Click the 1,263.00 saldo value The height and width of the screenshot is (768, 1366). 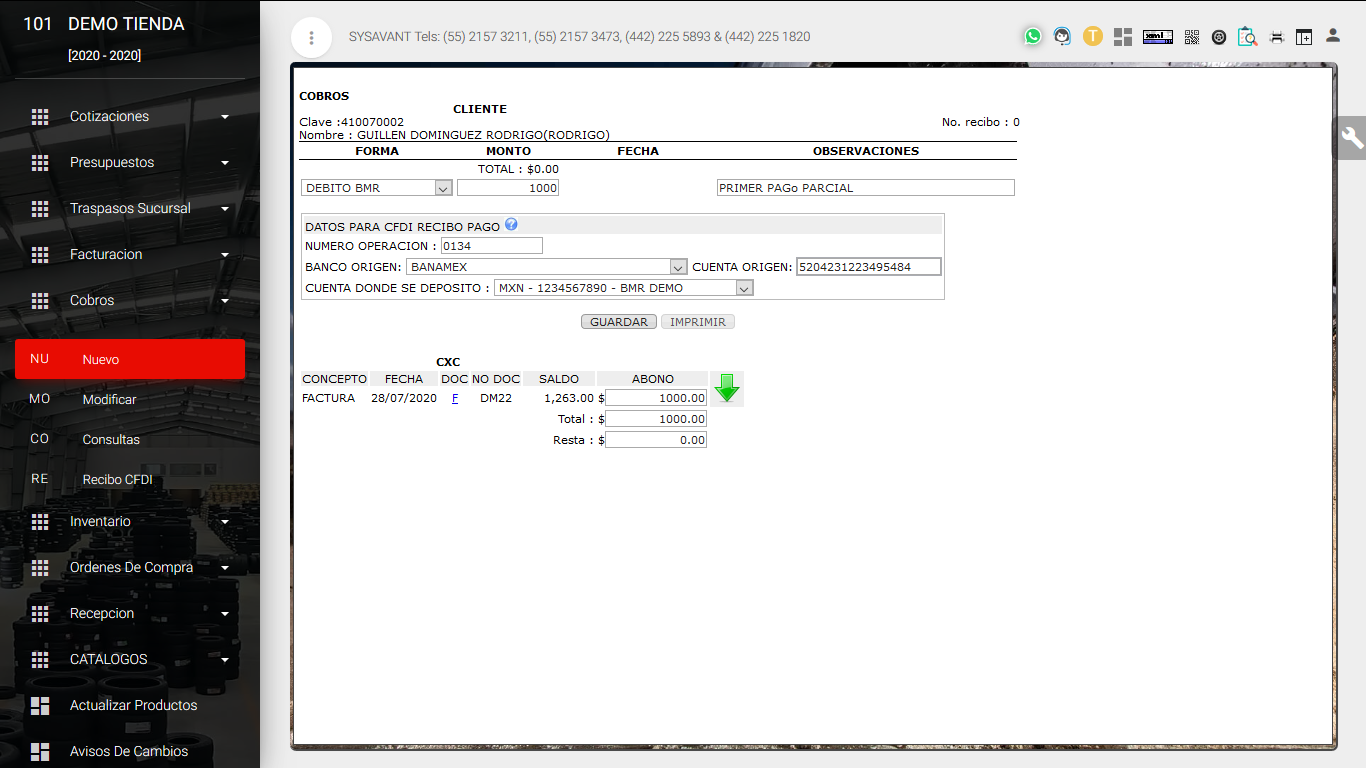click(569, 398)
